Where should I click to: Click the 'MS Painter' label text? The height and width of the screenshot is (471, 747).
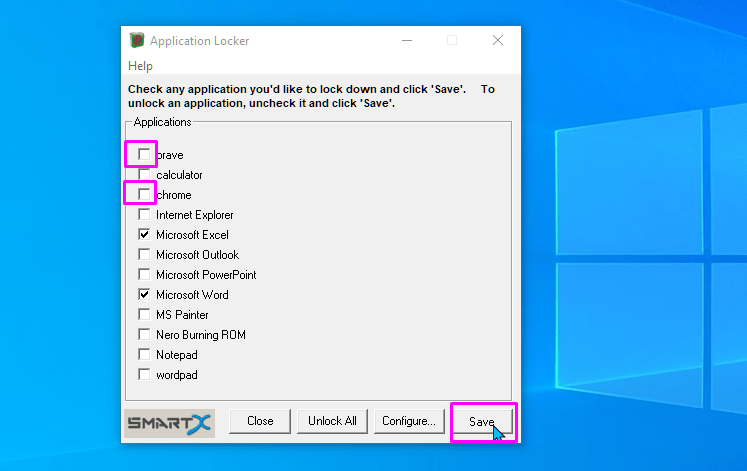click(x=182, y=315)
